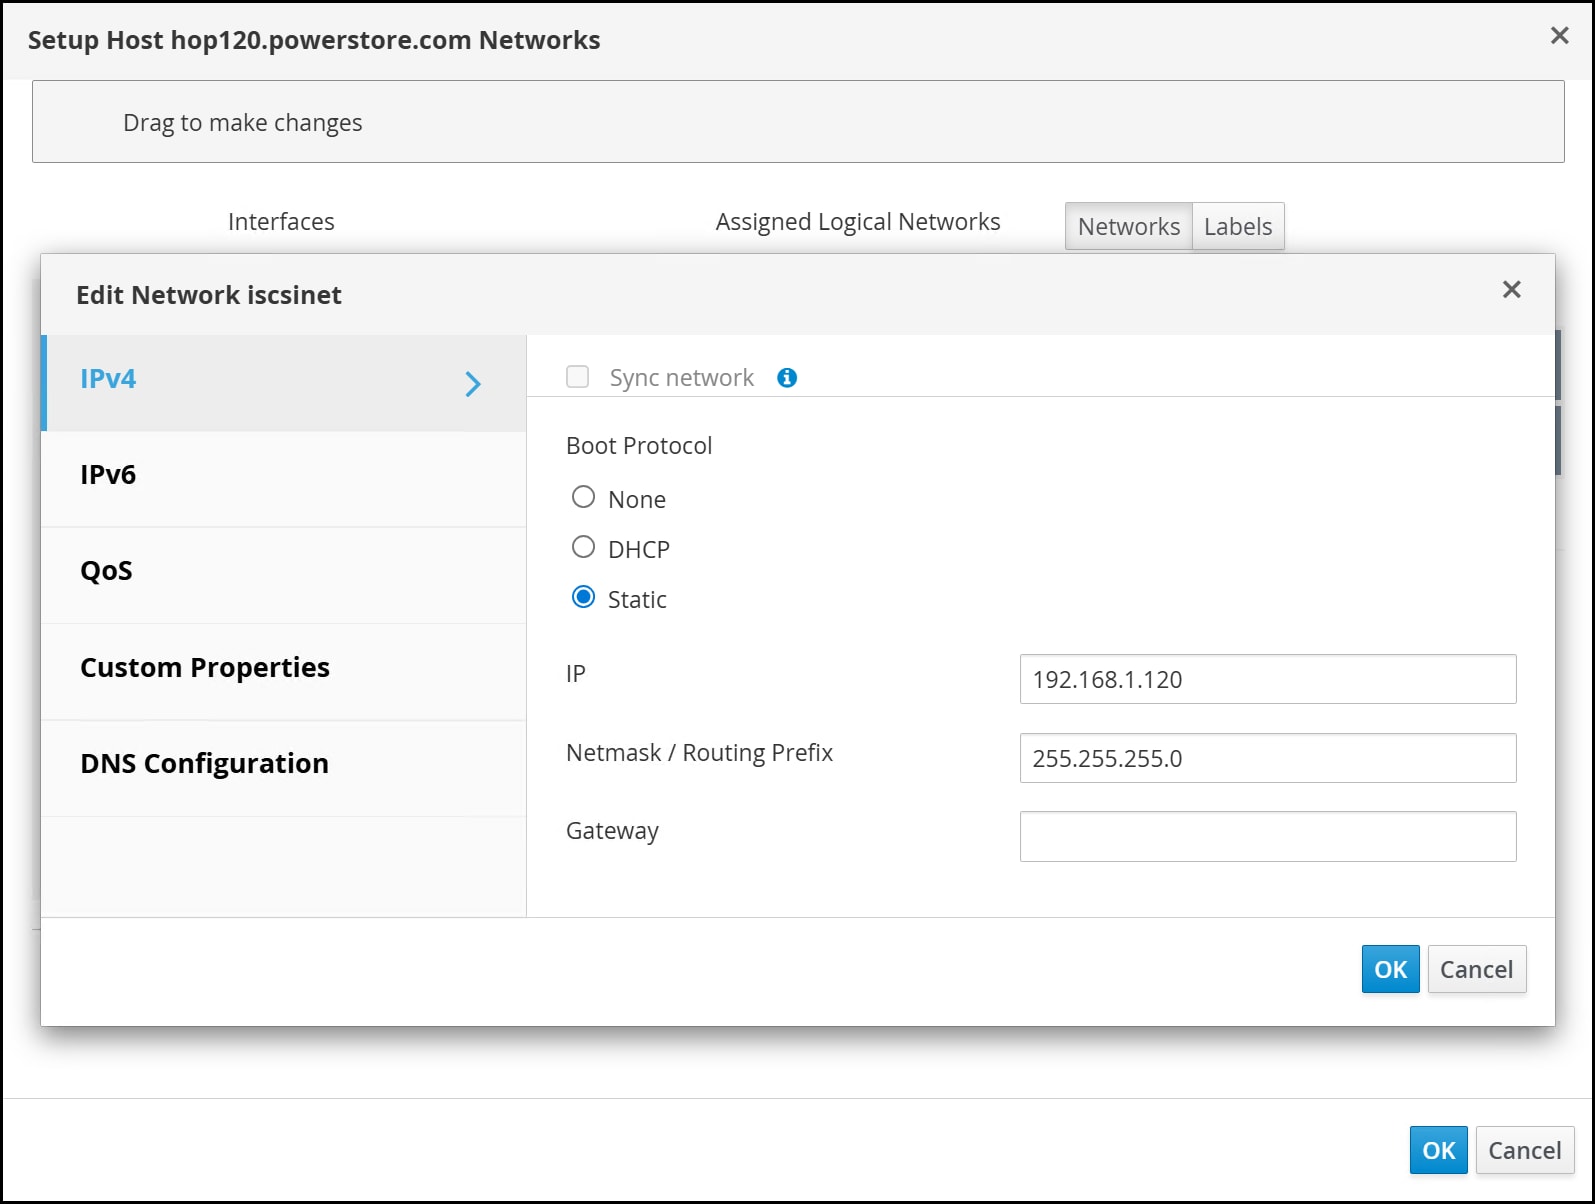Click the IP address field

[1268, 679]
